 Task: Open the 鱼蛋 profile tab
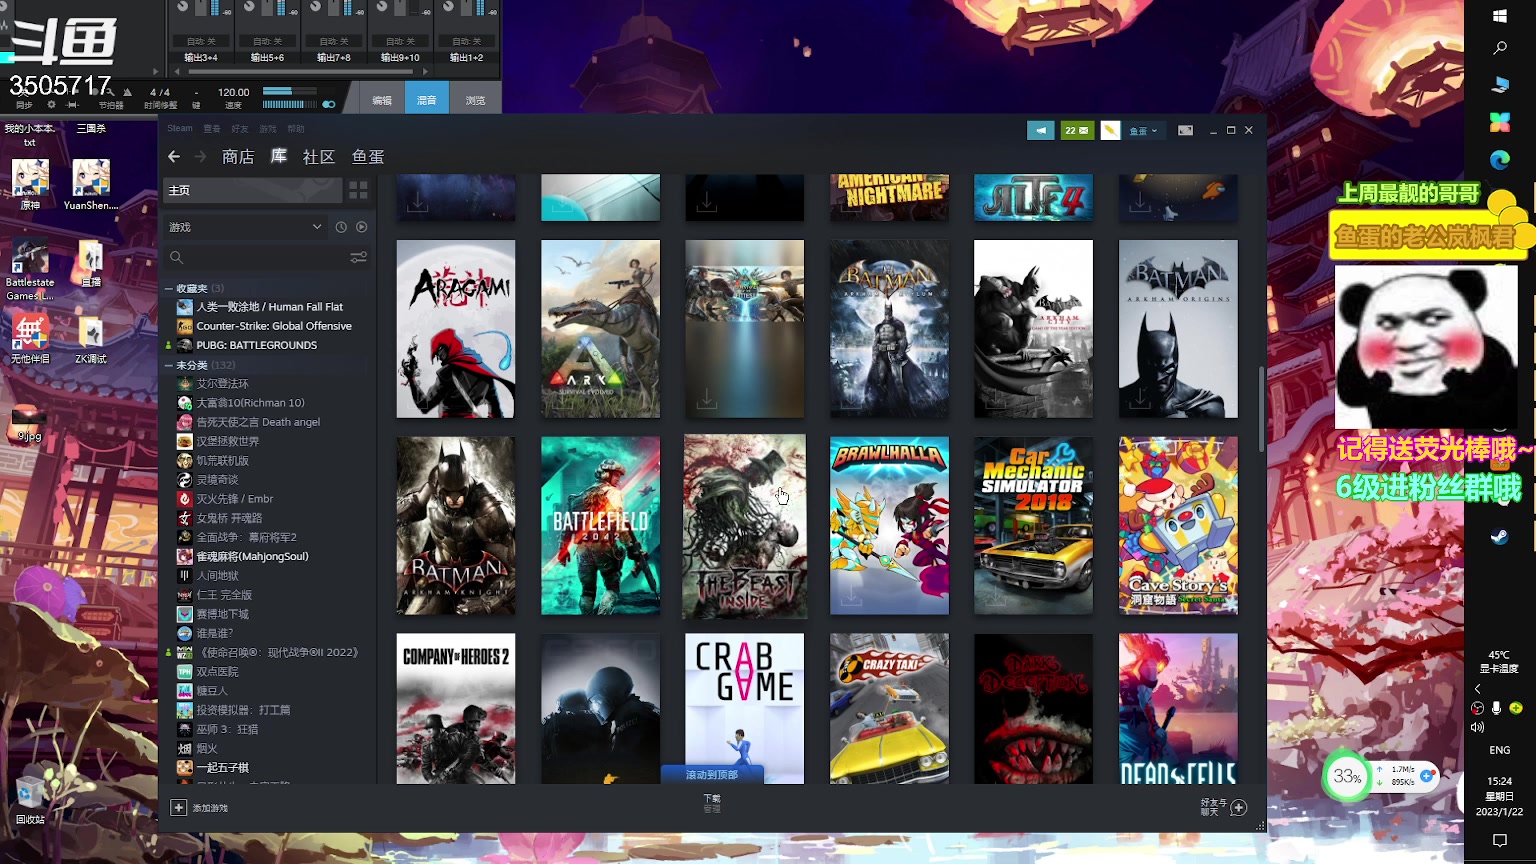[x=368, y=157]
